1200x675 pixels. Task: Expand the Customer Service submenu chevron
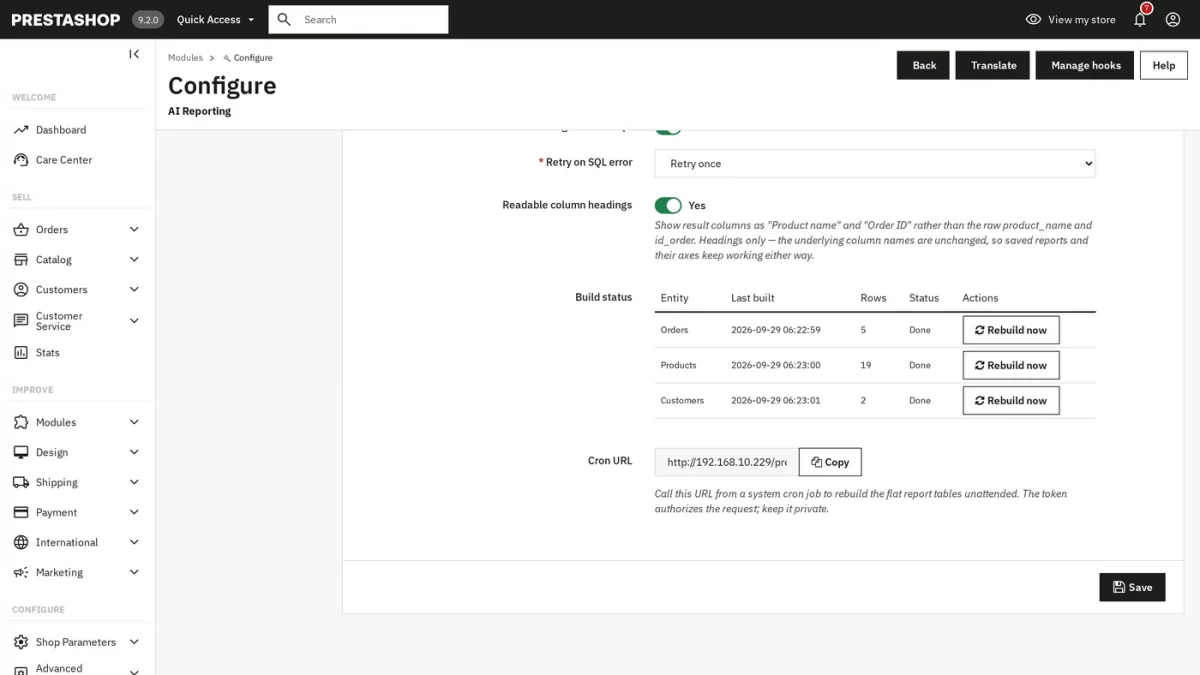point(134,321)
